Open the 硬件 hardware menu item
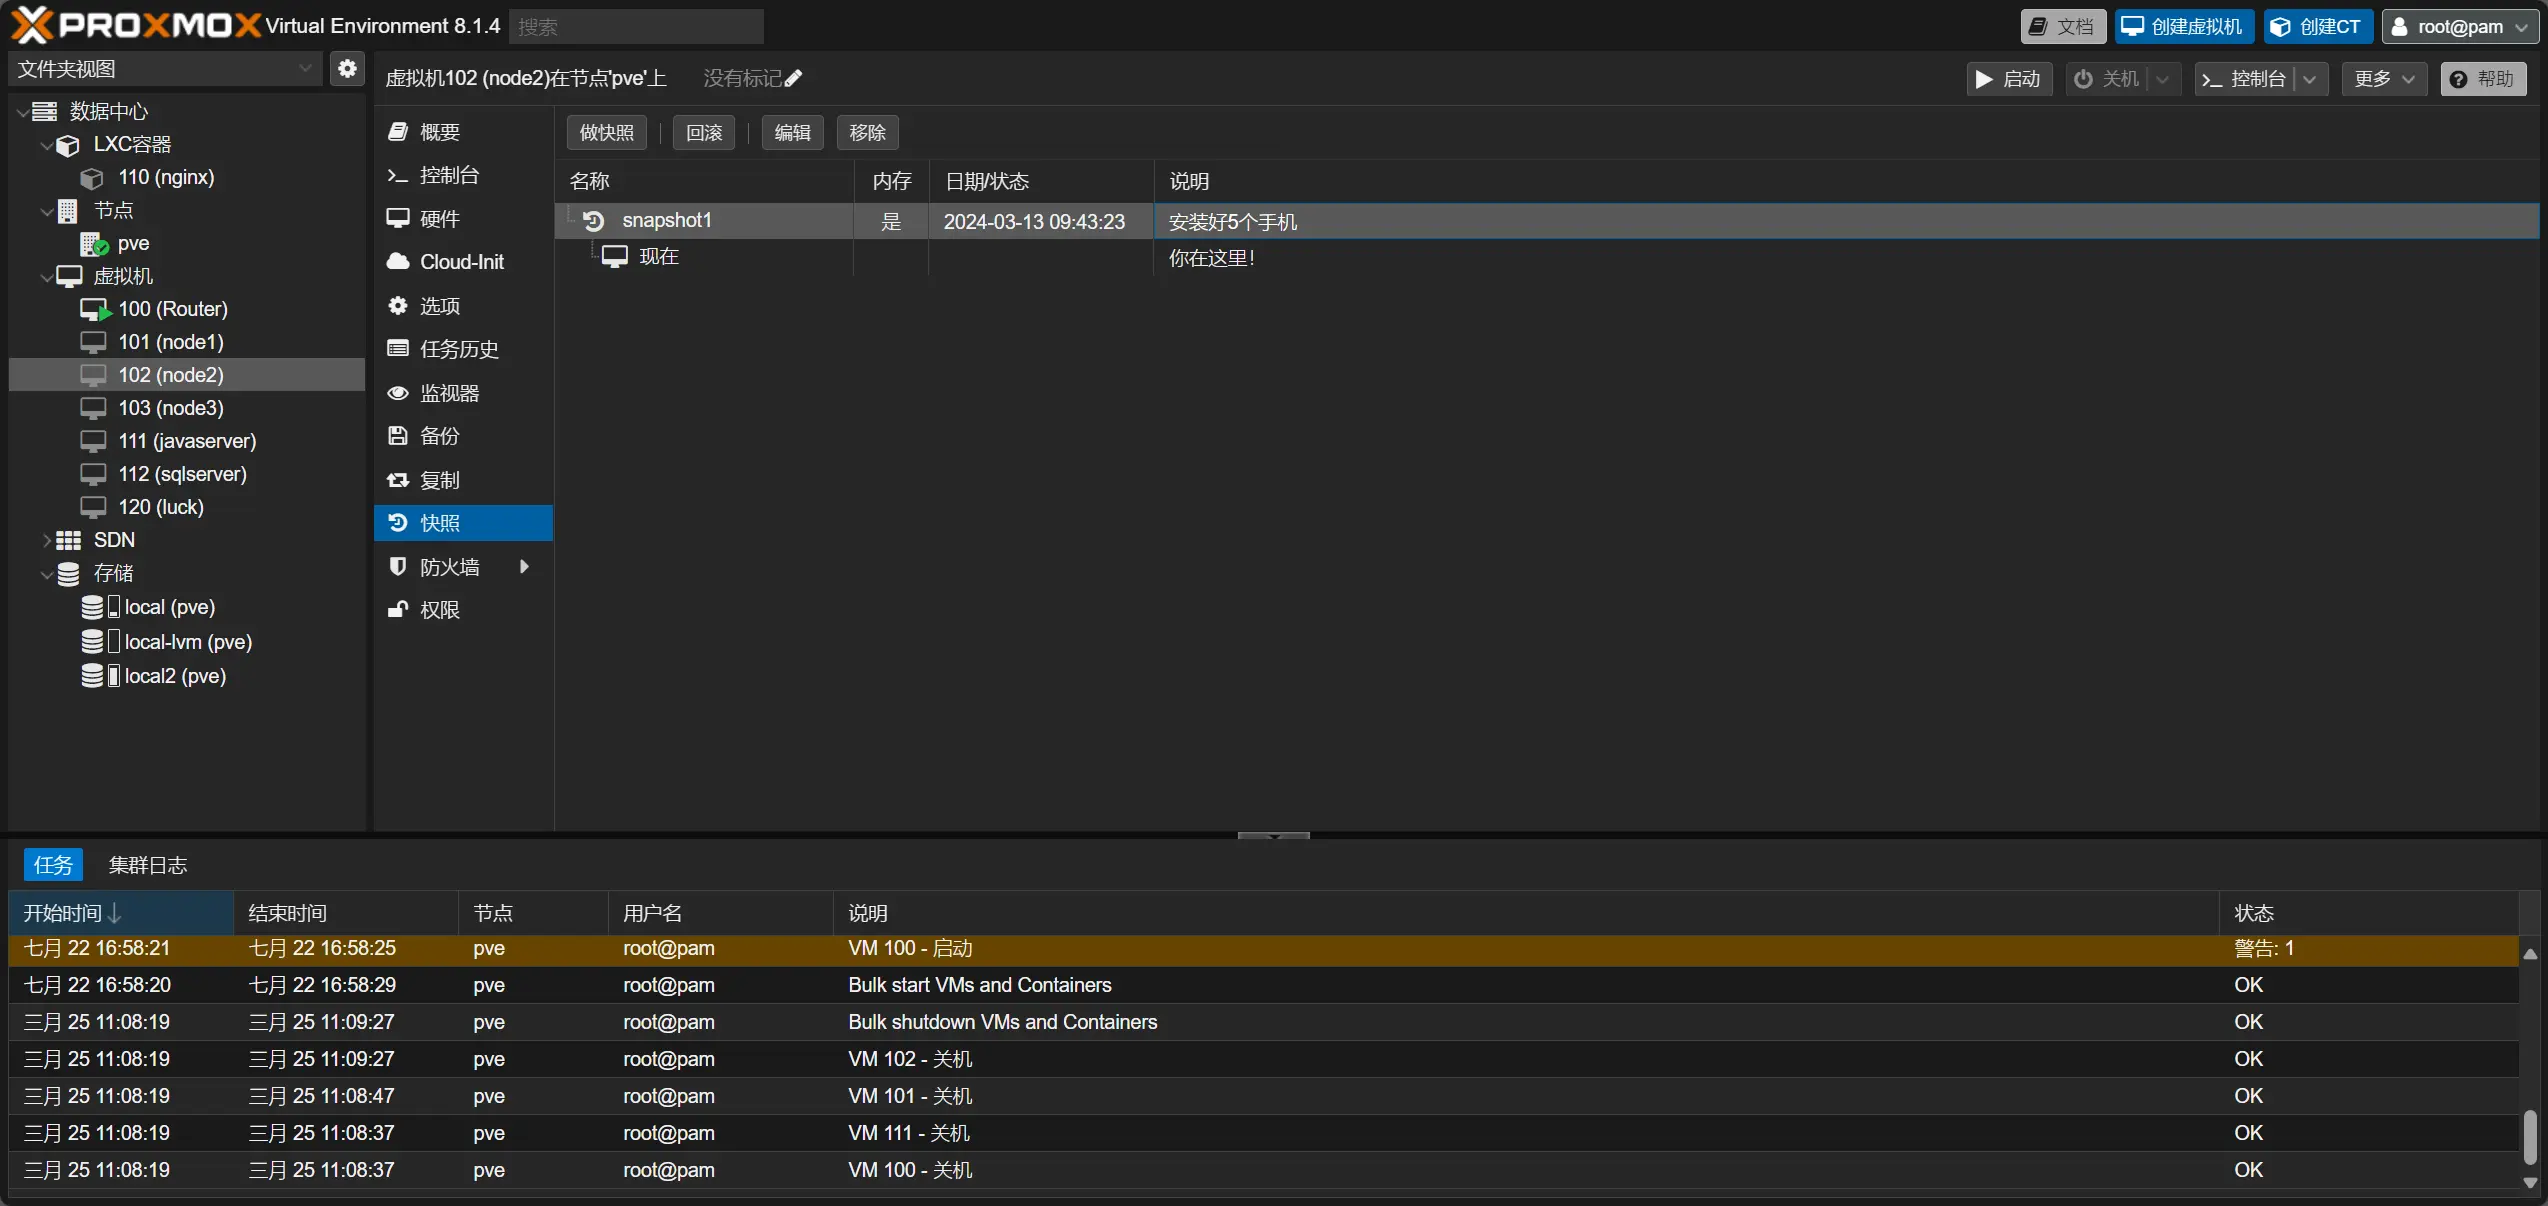Screen dimensions: 2548x1206 pyautogui.click(x=439, y=219)
